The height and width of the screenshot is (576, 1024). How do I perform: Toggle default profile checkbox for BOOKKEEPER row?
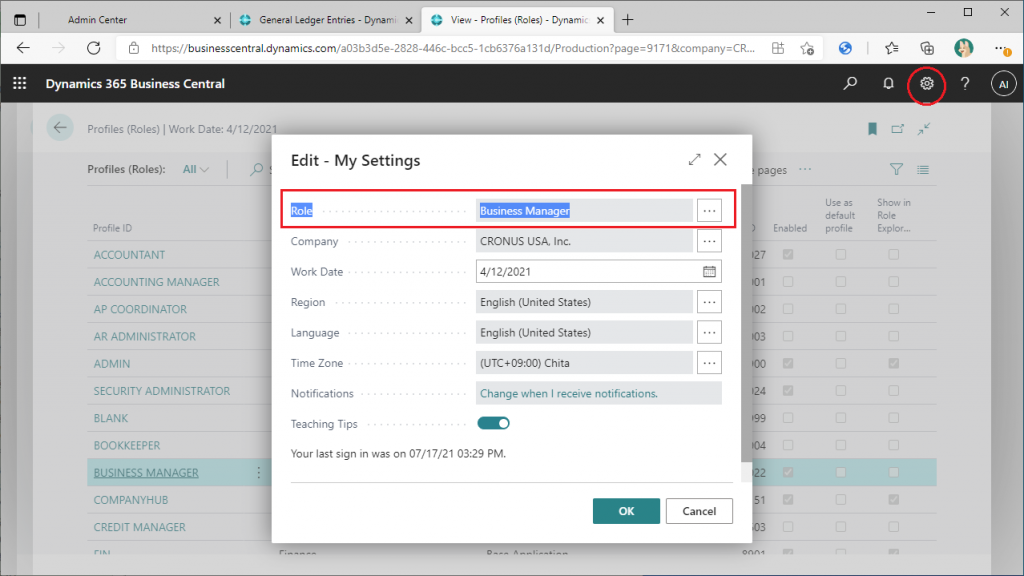(841, 445)
